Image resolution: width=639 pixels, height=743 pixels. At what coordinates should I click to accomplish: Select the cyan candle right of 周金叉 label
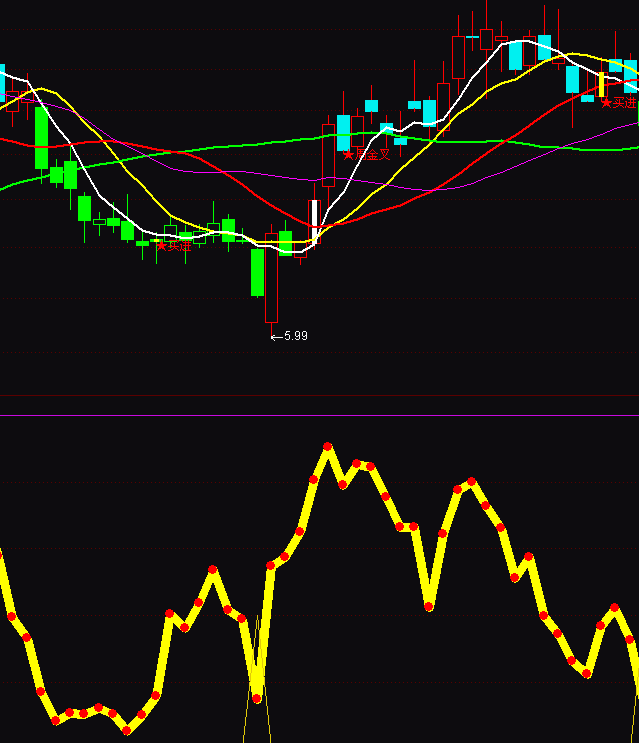401,137
